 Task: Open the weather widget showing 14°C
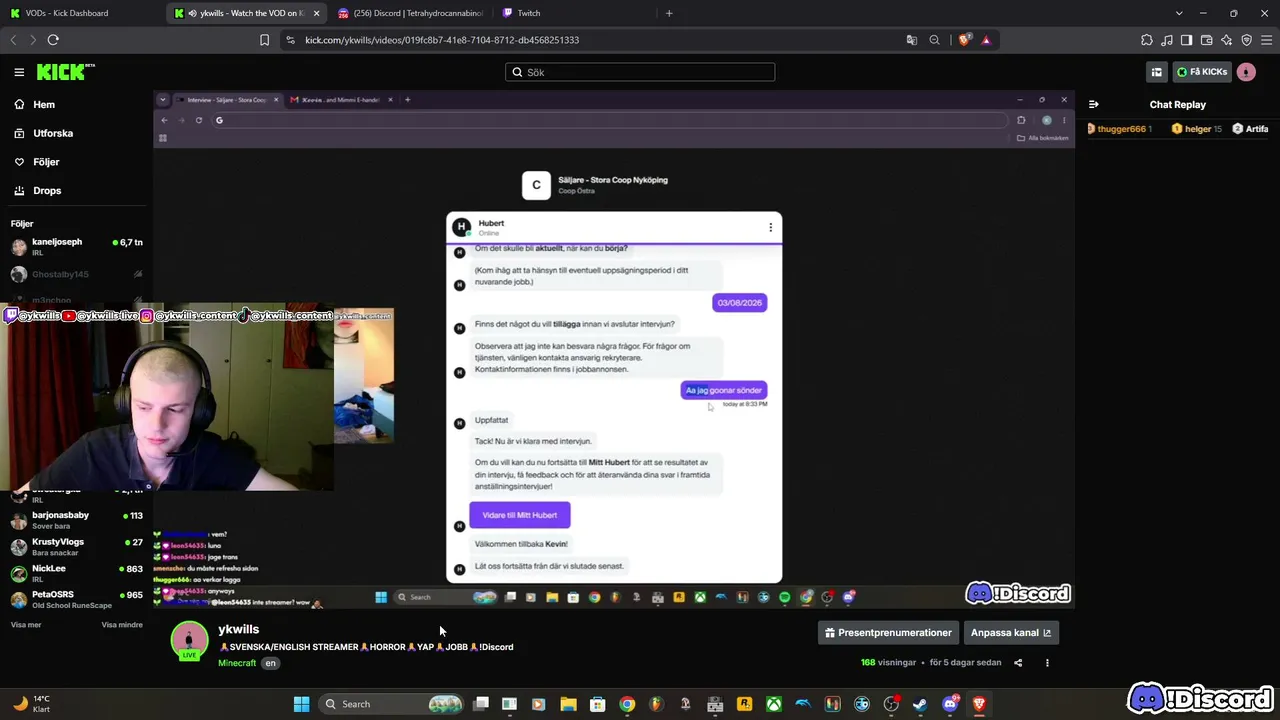click(30, 704)
